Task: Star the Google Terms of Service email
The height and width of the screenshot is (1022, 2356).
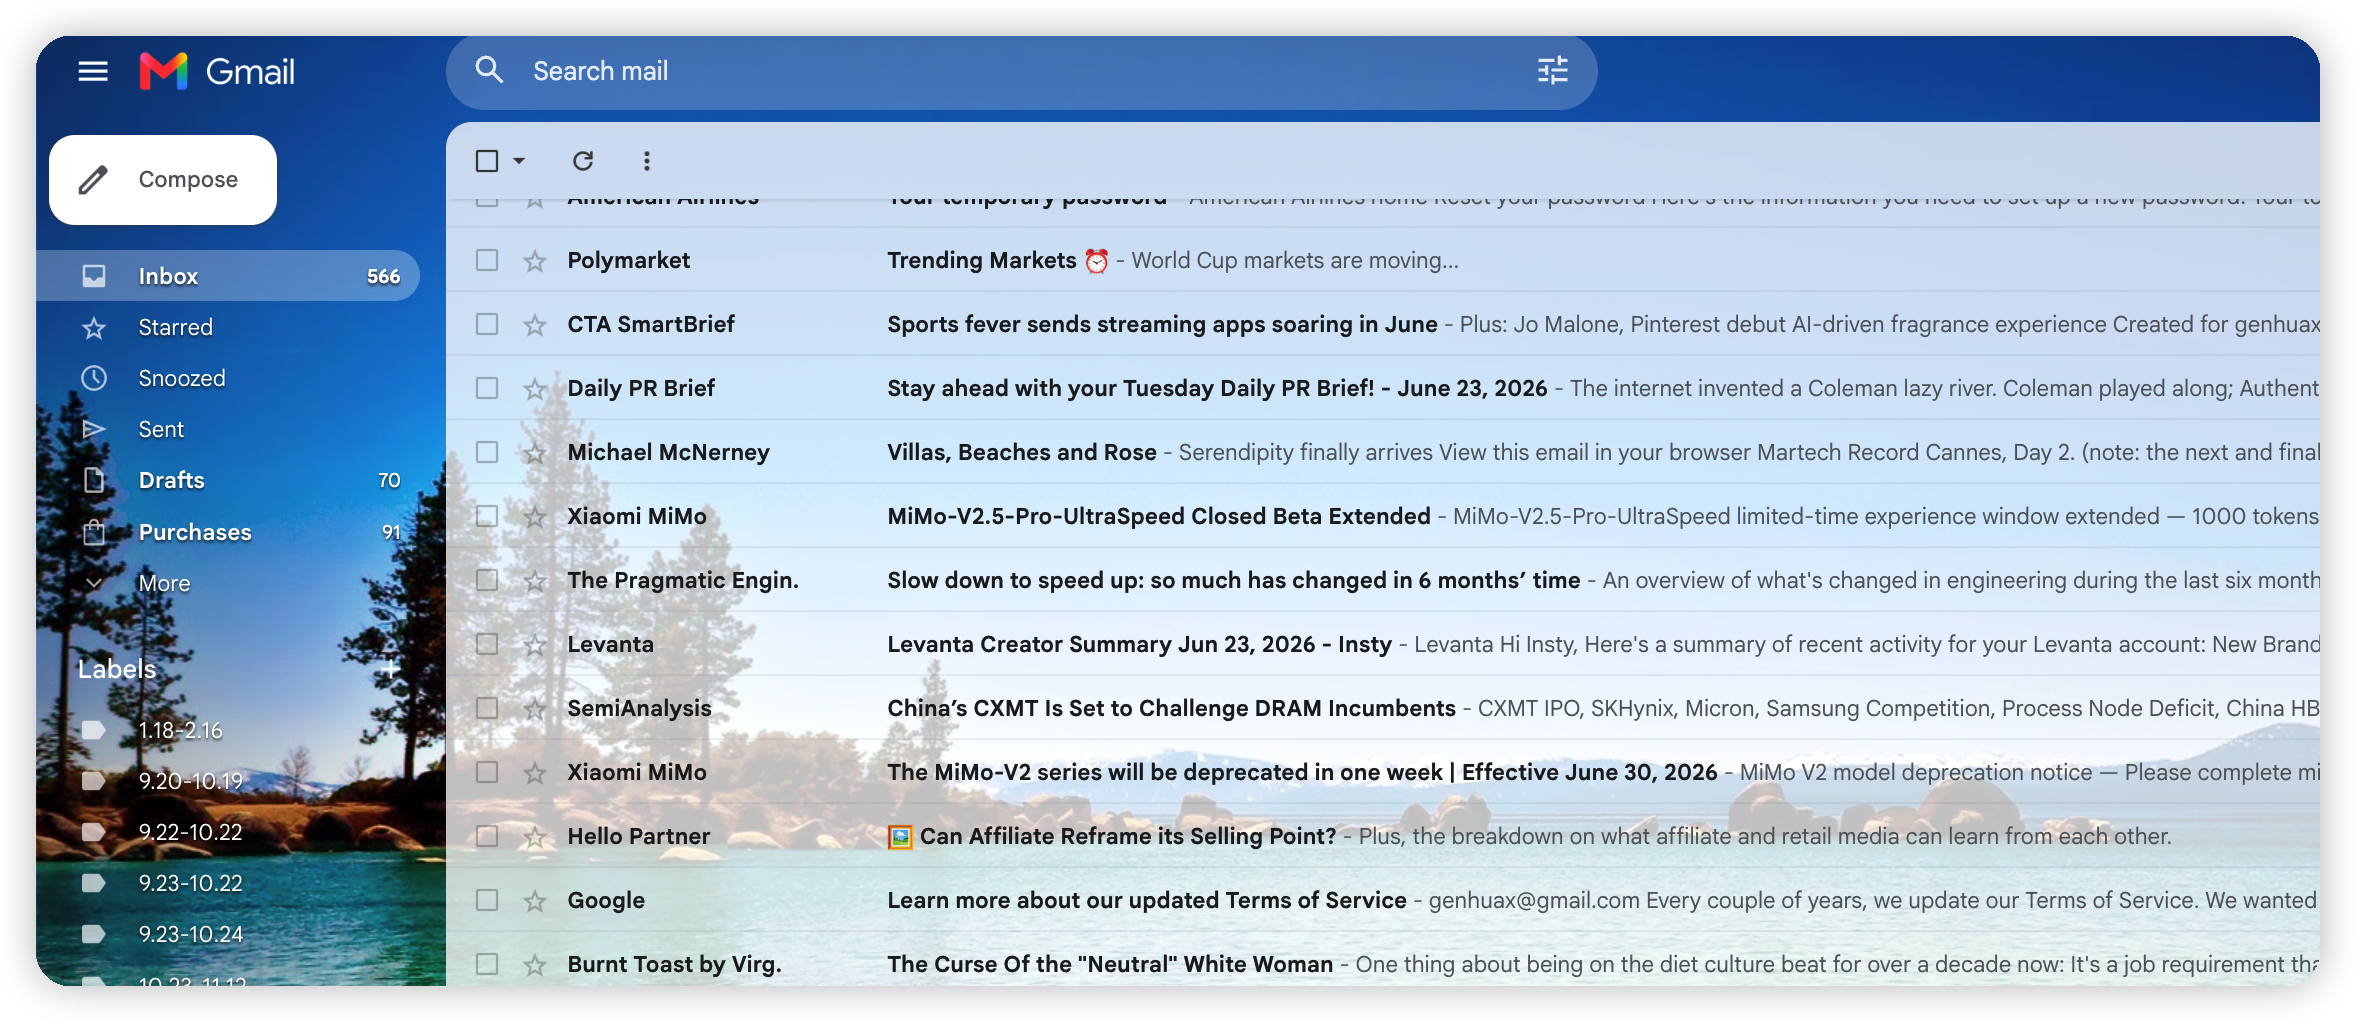Action: (535, 901)
